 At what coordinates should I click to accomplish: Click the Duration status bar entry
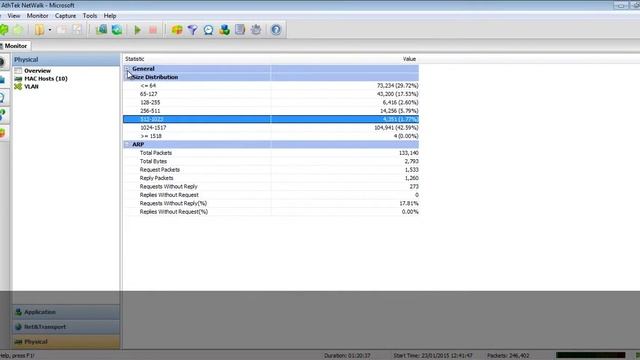[347, 356]
